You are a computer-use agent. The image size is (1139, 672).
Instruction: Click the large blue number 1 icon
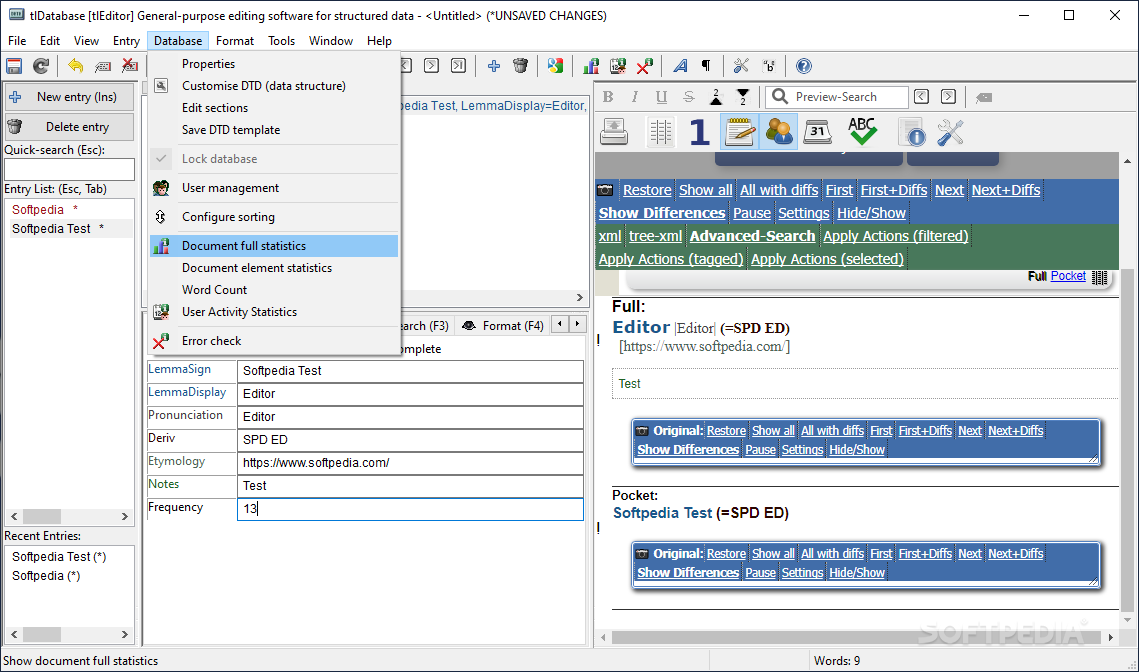699,131
